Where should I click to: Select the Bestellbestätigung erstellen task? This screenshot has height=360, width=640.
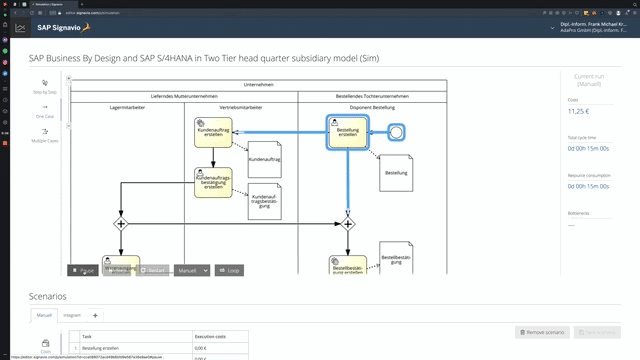pyautogui.click(x=348, y=265)
